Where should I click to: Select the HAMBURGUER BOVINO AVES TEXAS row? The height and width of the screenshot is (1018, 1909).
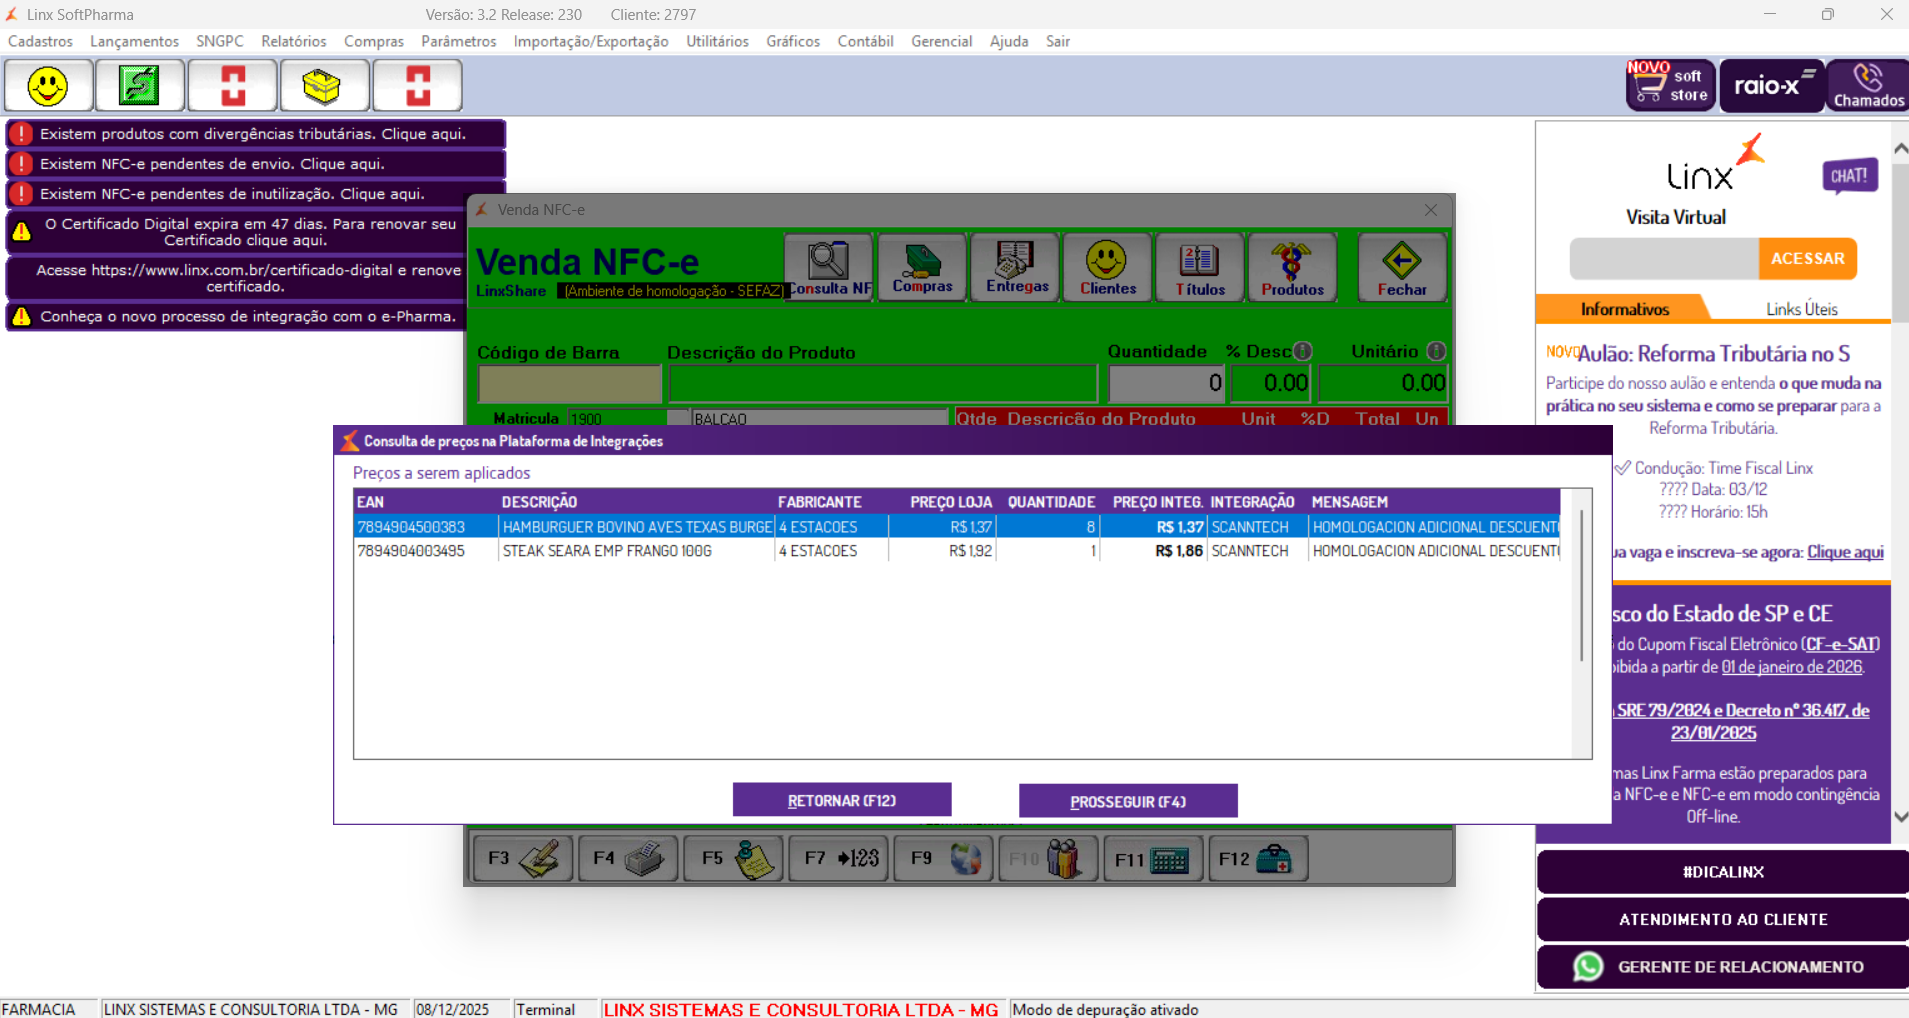(957, 527)
